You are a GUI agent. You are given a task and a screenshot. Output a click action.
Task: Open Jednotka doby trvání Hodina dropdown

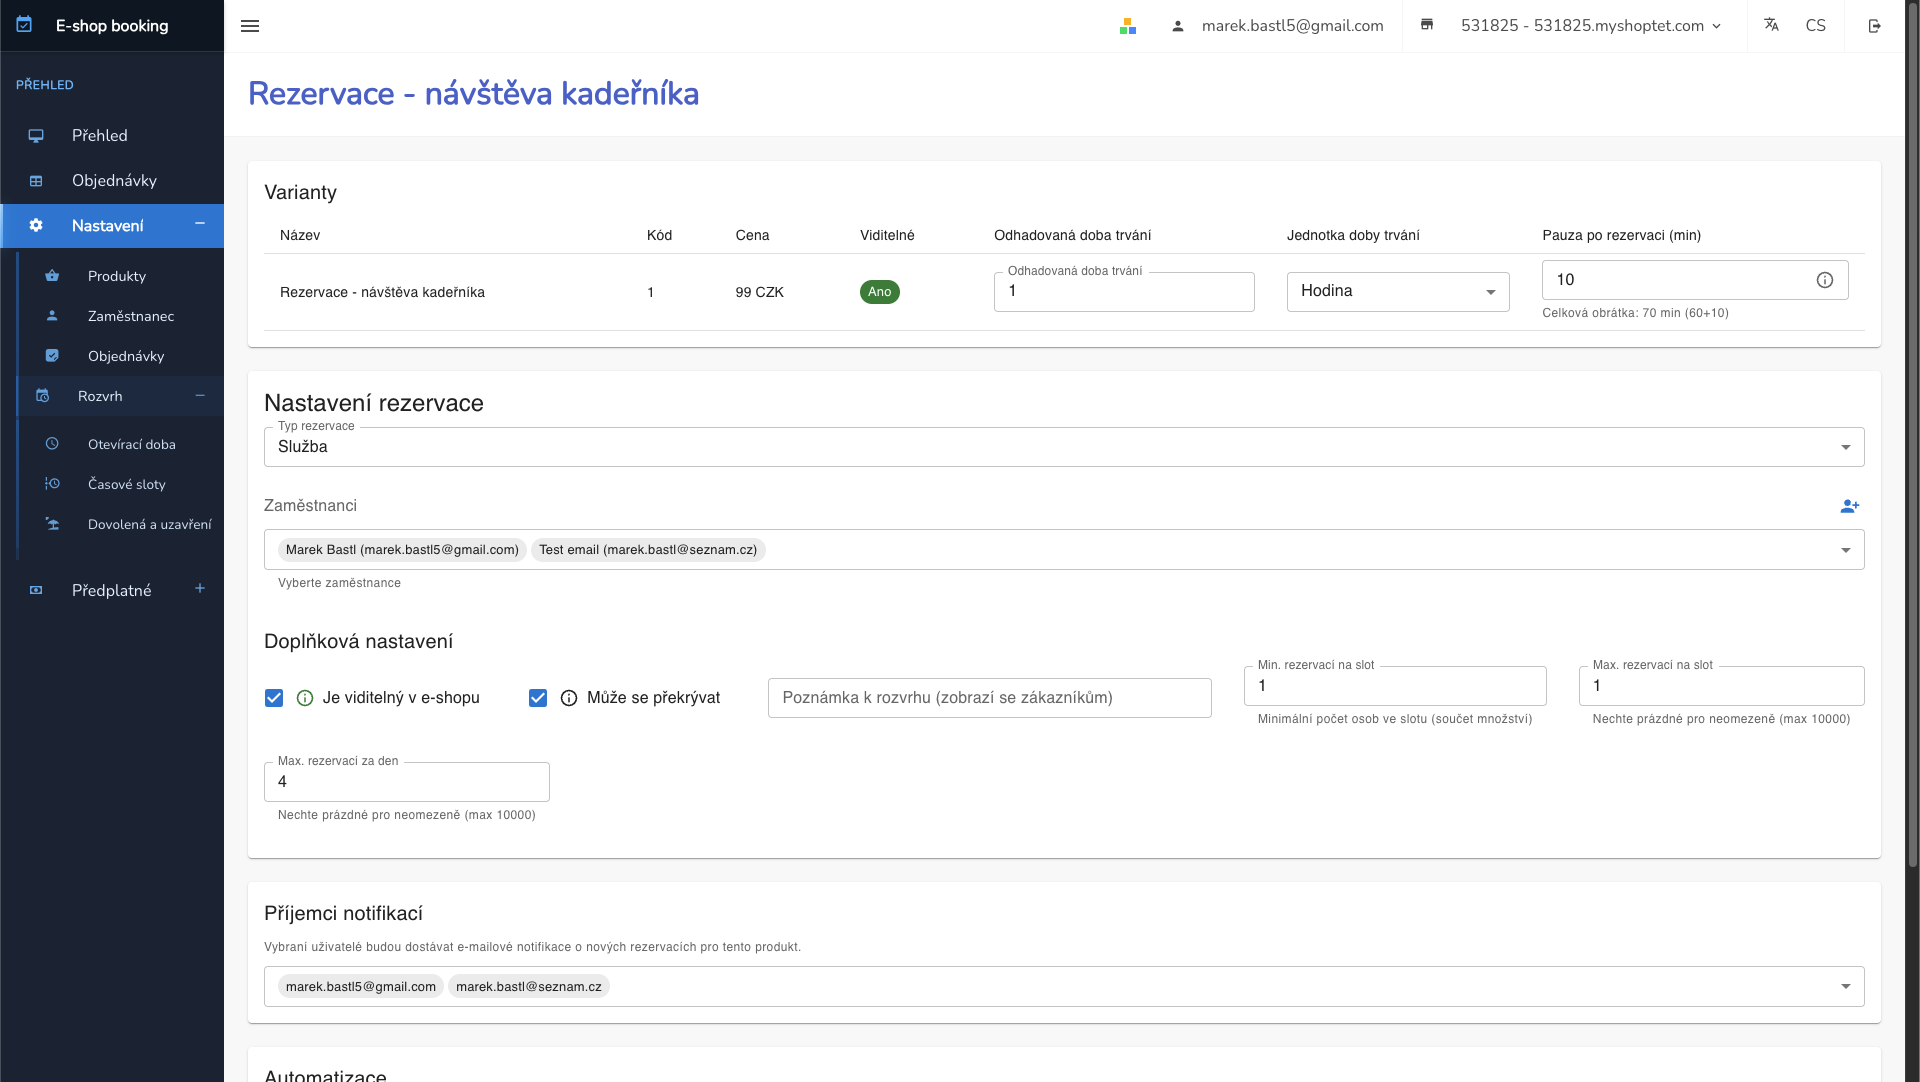(x=1397, y=292)
